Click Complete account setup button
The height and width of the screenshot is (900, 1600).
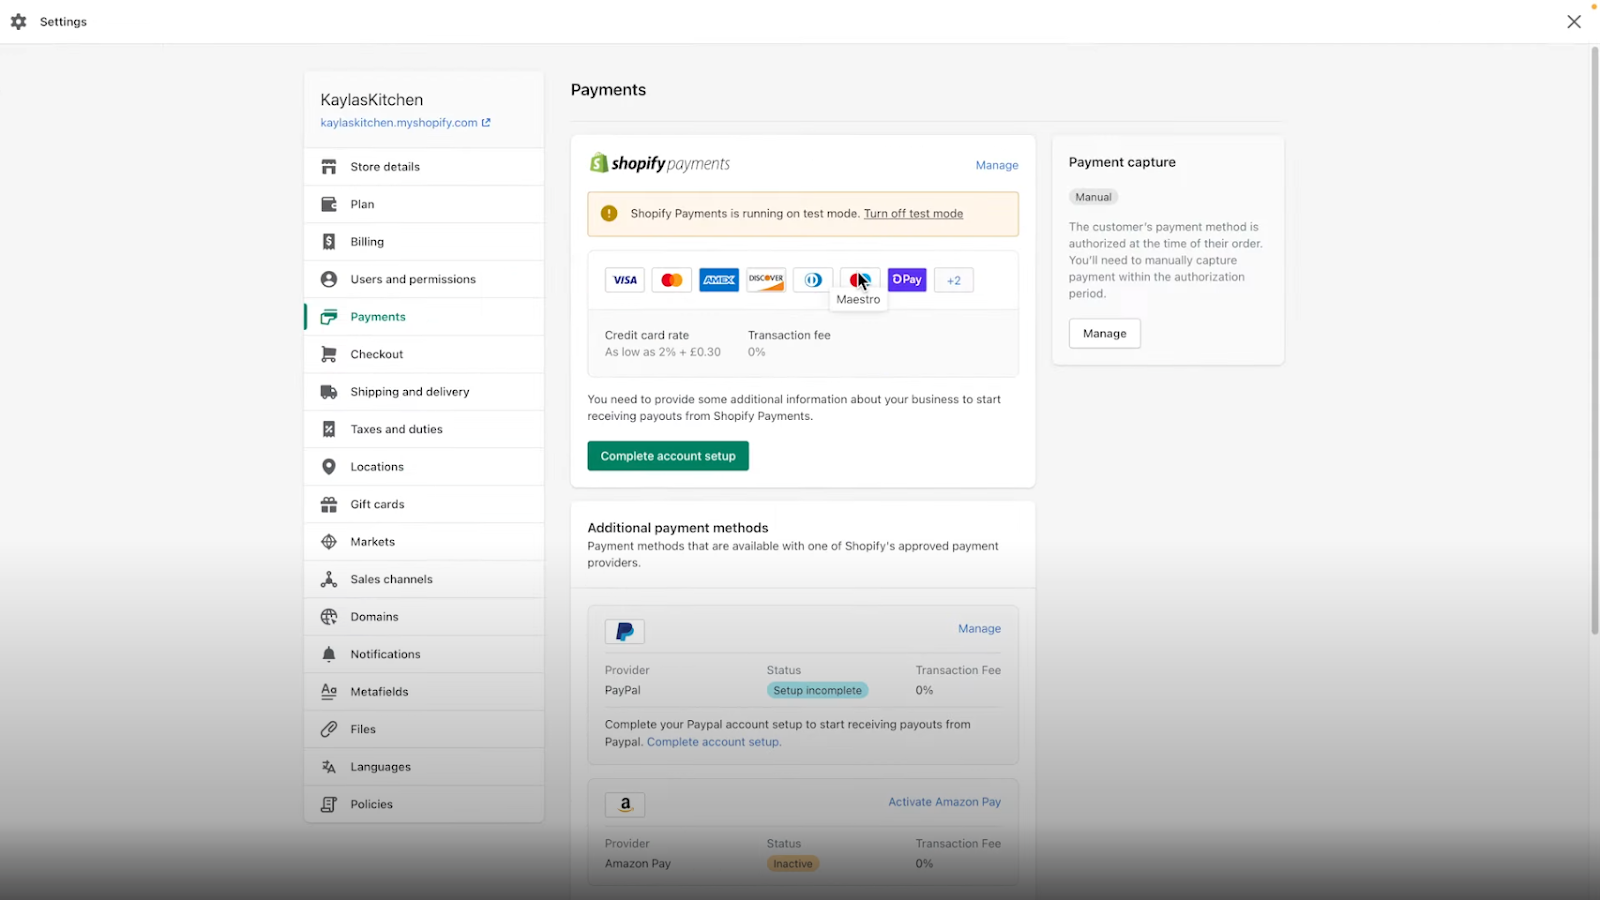click(x=668, y=456)
